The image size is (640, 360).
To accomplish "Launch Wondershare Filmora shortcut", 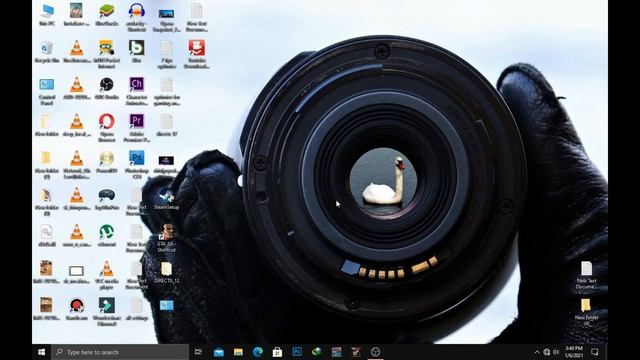I will tap(107, 312).
